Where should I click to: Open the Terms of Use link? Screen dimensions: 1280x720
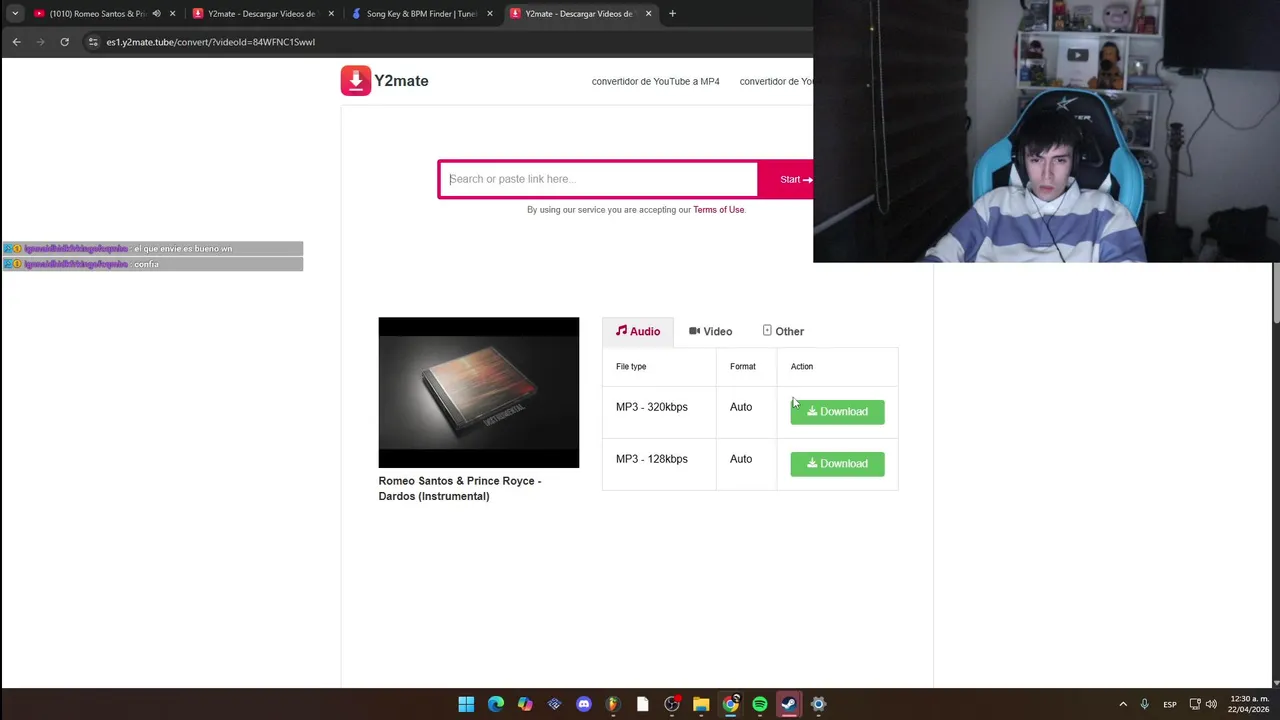pos(719,210)
